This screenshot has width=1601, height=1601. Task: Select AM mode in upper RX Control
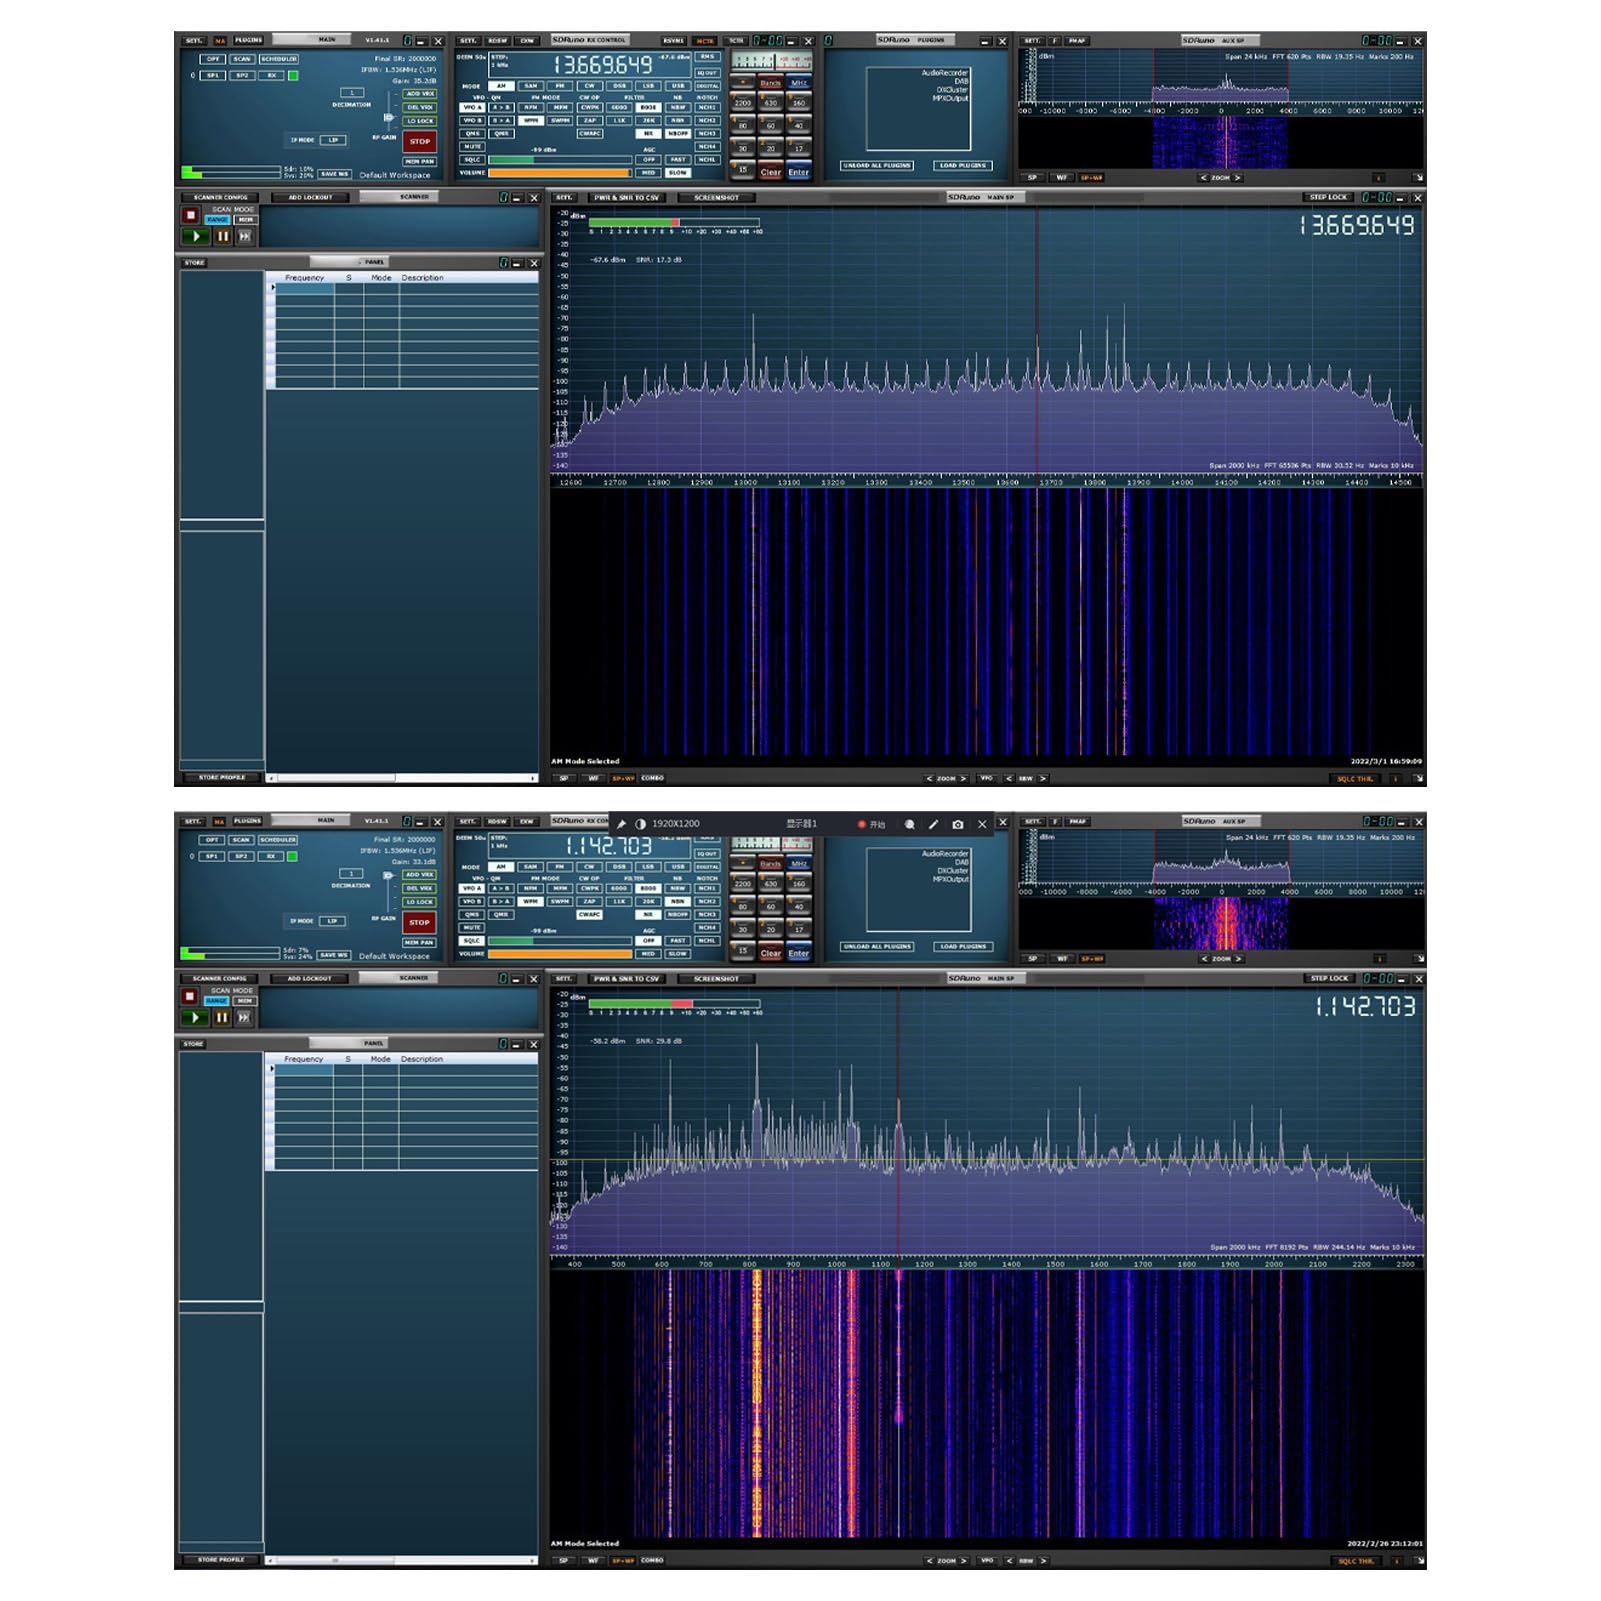click(501, 86)
